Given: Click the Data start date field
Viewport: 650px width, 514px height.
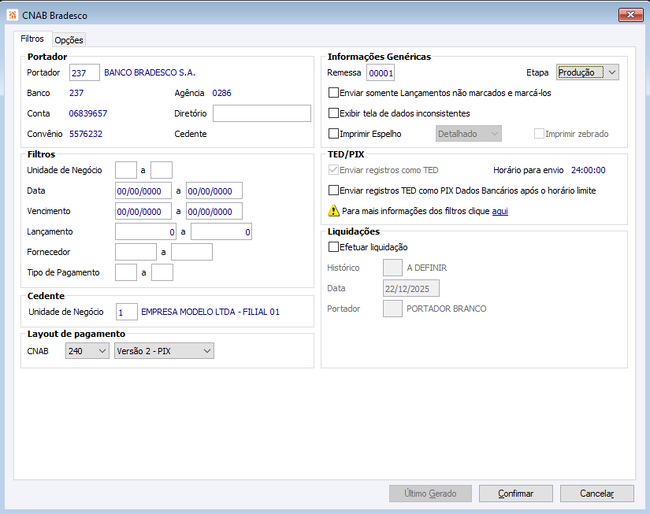Looking at the screenshot, I should pyautogui.click(x=143, y=191).
